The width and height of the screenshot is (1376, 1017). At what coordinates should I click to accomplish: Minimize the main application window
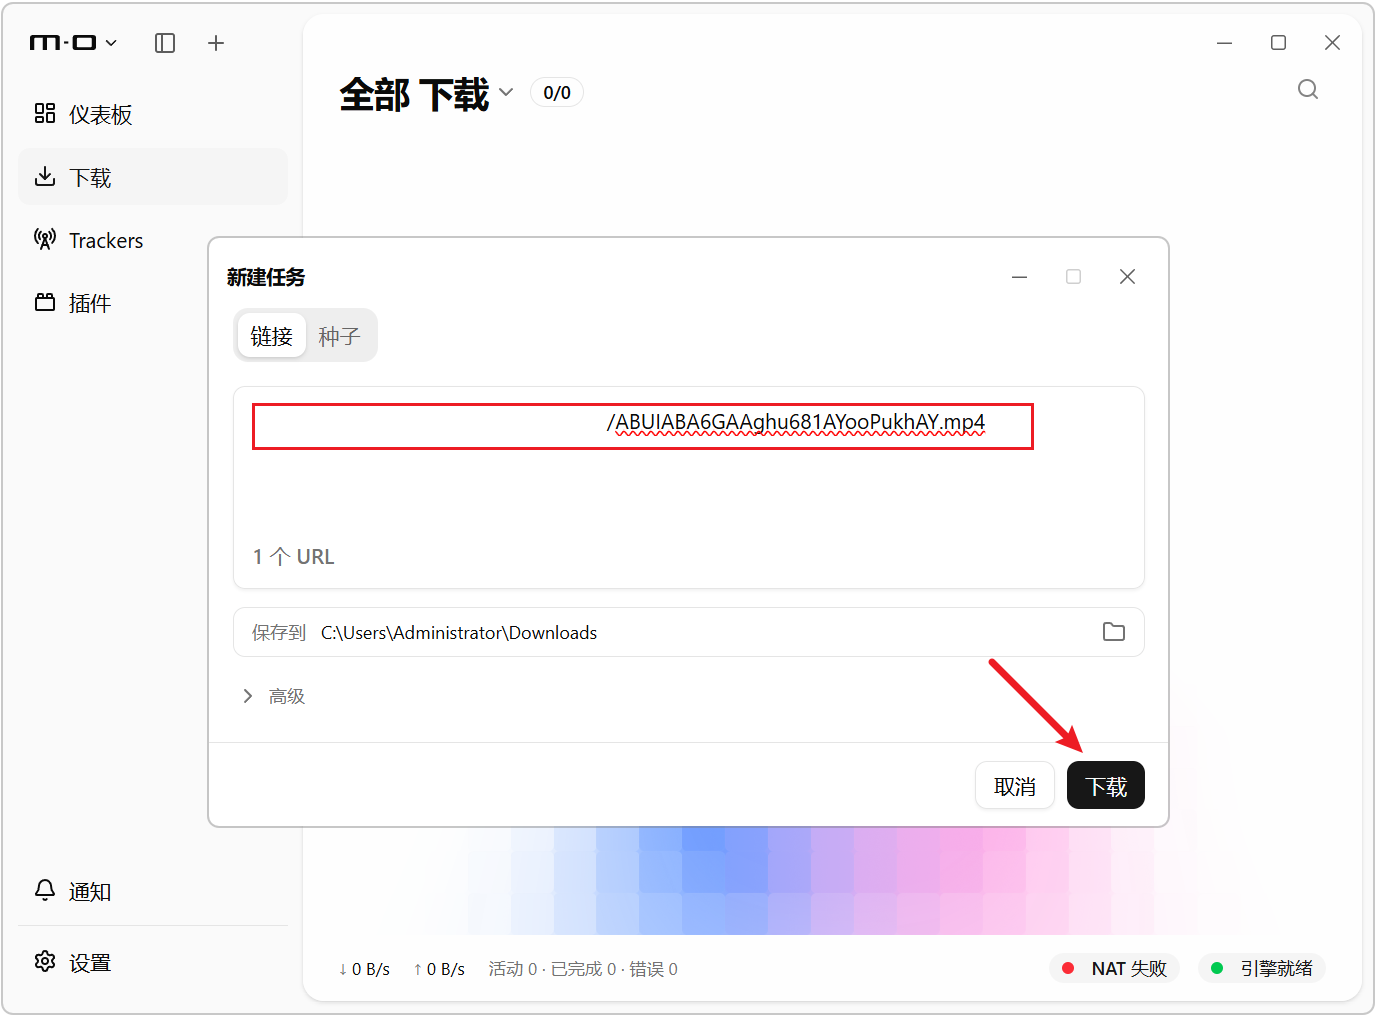pos(1224,43)
